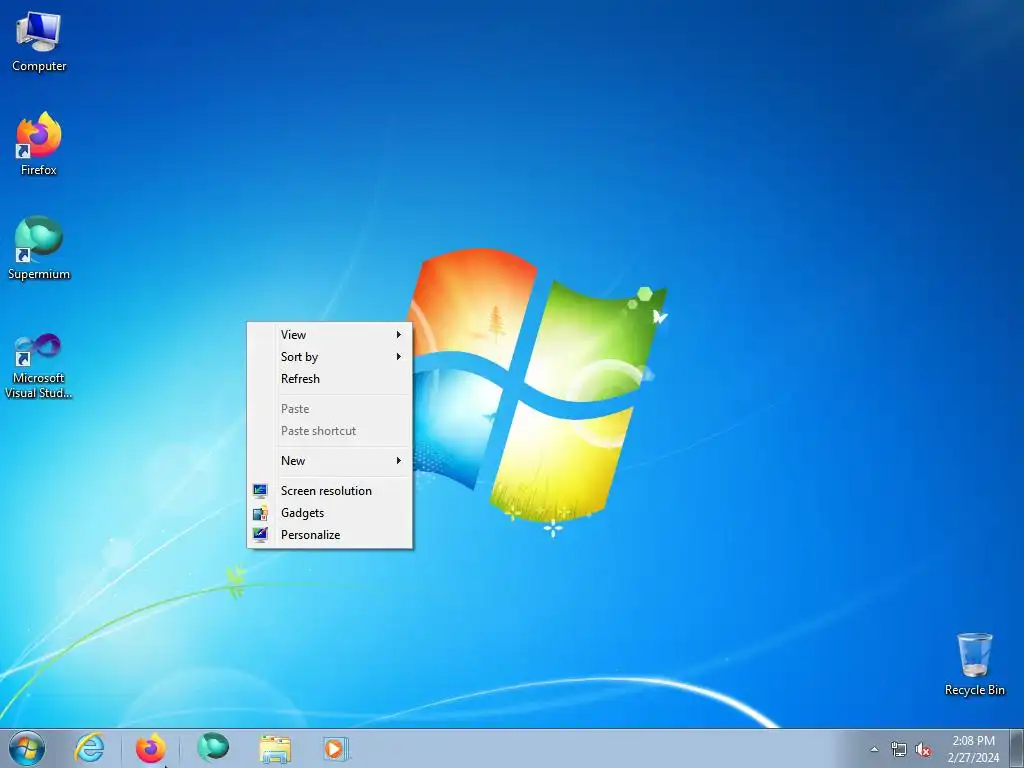Open Personalize from context menu
The image size is (1024, 768).
[330, 535]
